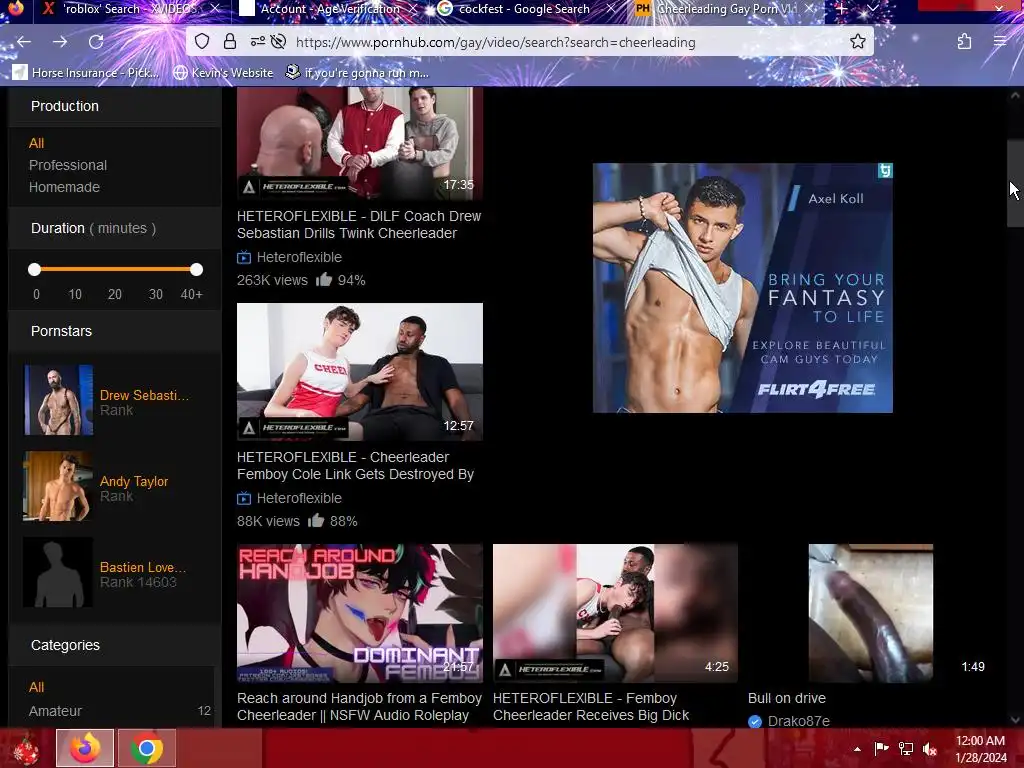Open the Andy Taylor performer link

[134, 481]
